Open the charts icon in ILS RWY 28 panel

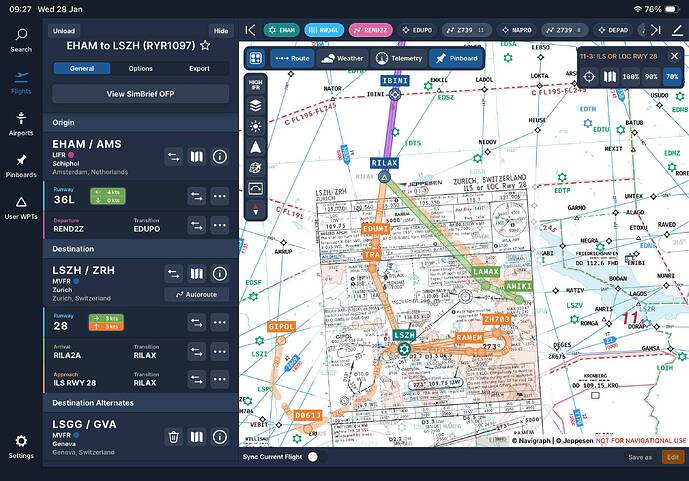tap(609, 76)
